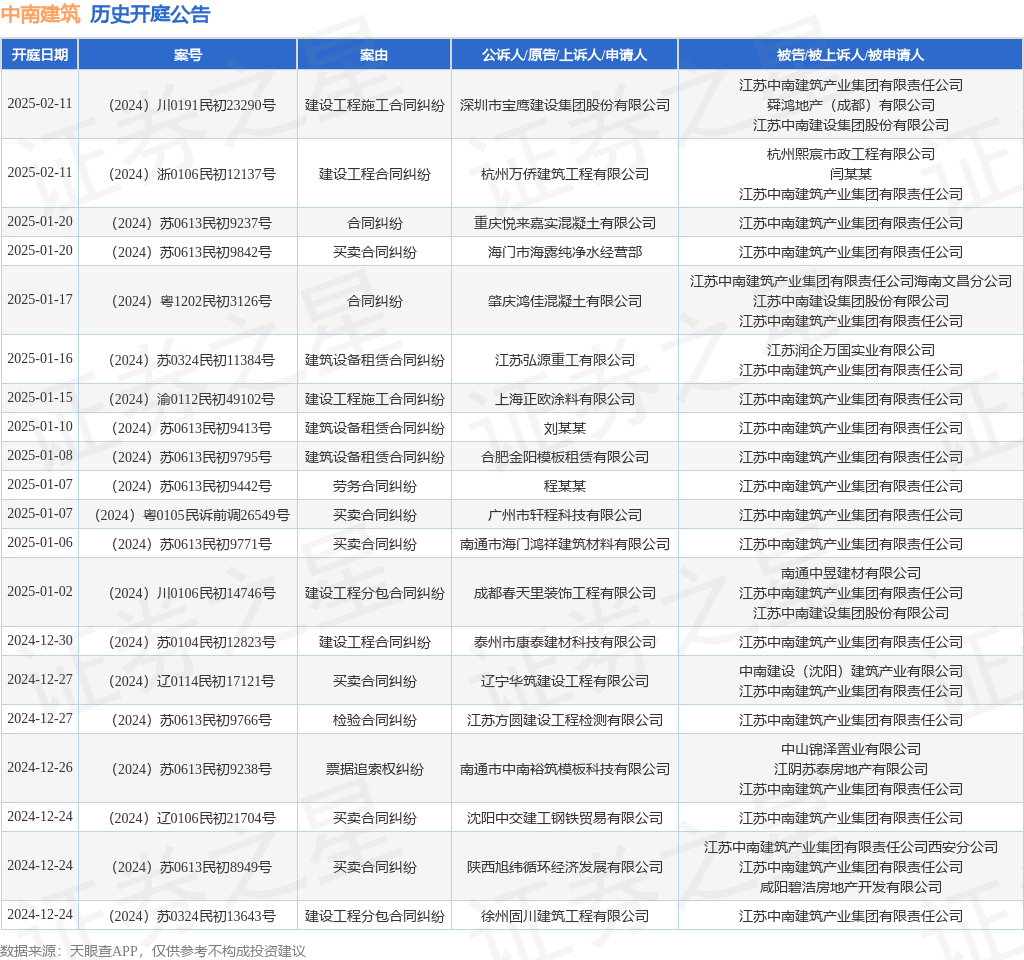
Task: Click plaintiff 南通市中南裕筑模板科技有限公司
Action: pos(565,769)
